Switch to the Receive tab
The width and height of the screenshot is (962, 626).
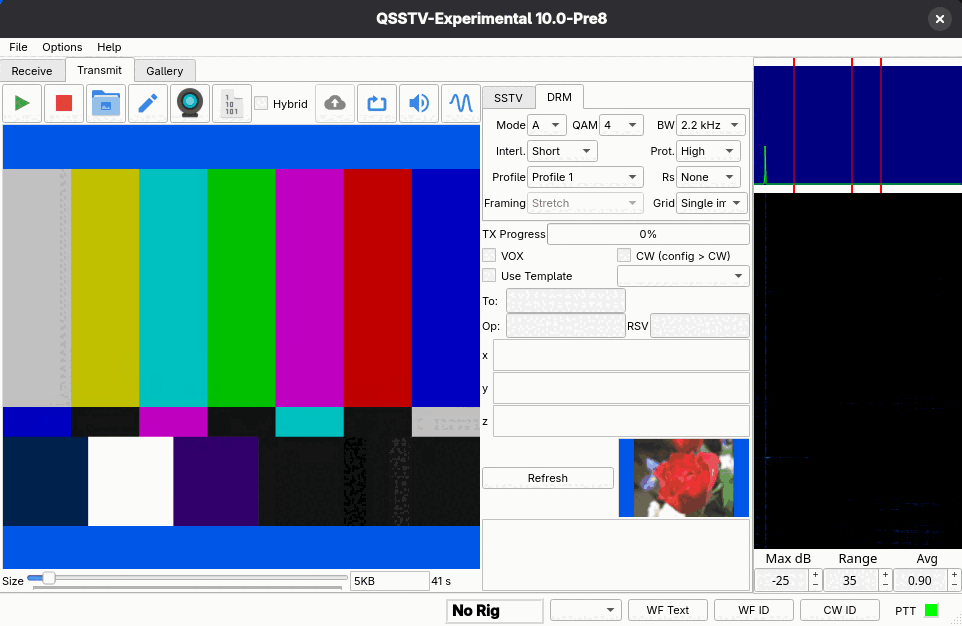[32, 71]
